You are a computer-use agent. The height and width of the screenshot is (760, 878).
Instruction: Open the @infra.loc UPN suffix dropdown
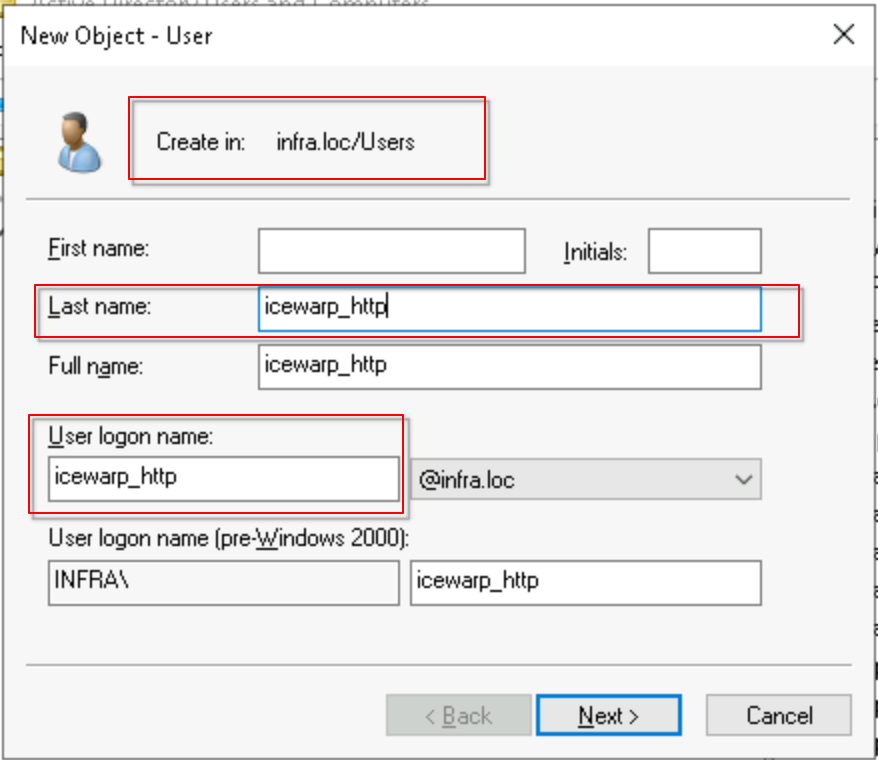click(x=585, y=480)
